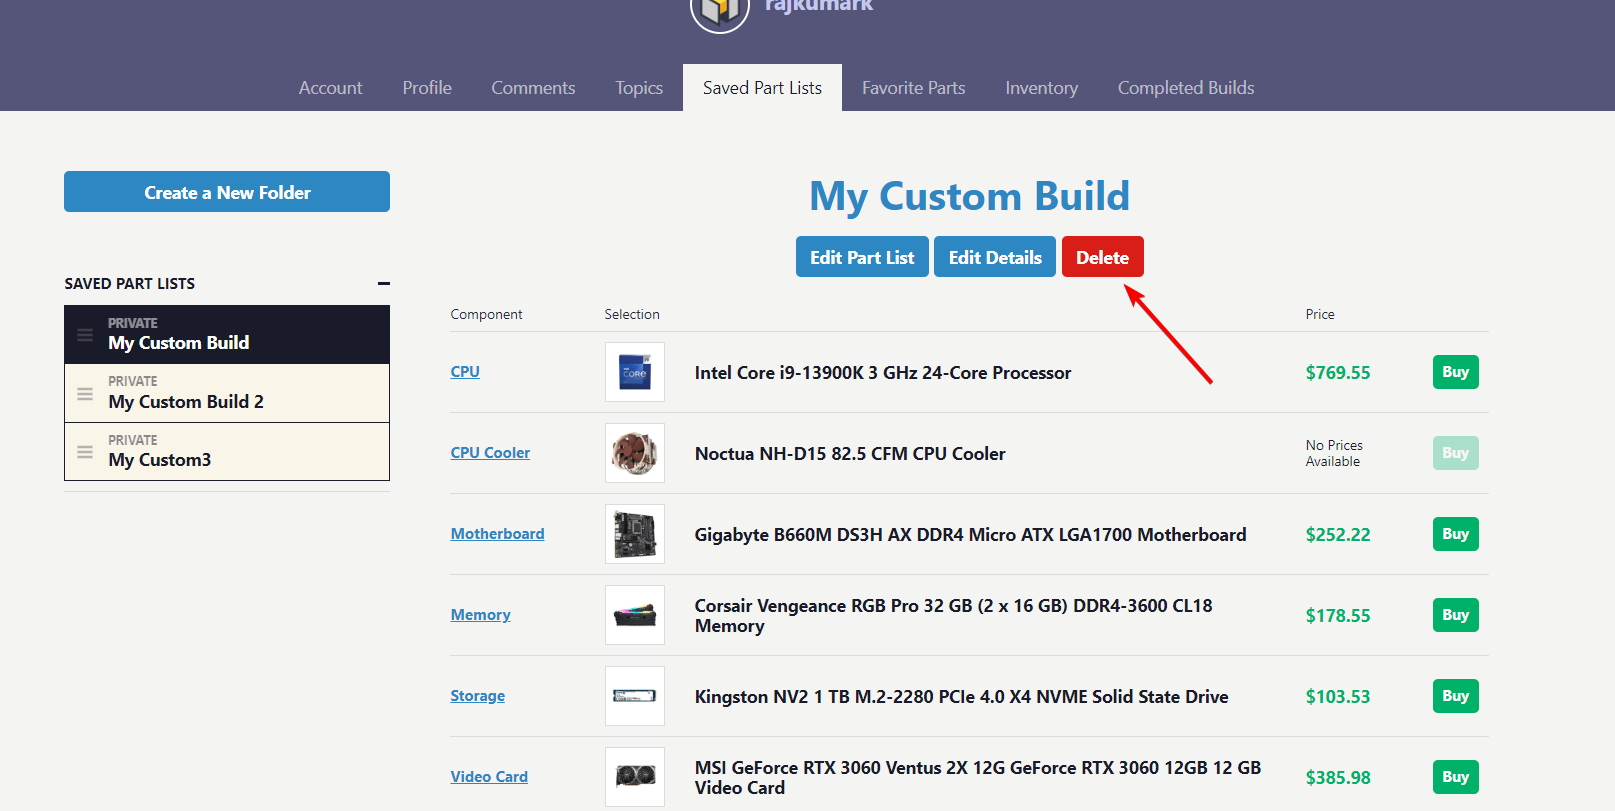The width and height of the screenshot is (1615, 811).
Task: Open the Kingston NV2 SSD thumbnail
Action: 635,696
